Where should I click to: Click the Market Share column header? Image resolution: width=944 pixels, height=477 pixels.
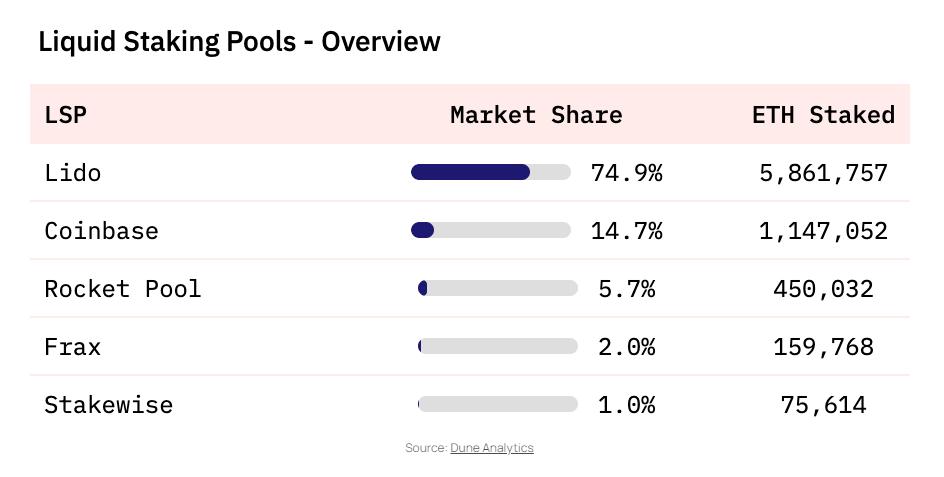point(536,114)
